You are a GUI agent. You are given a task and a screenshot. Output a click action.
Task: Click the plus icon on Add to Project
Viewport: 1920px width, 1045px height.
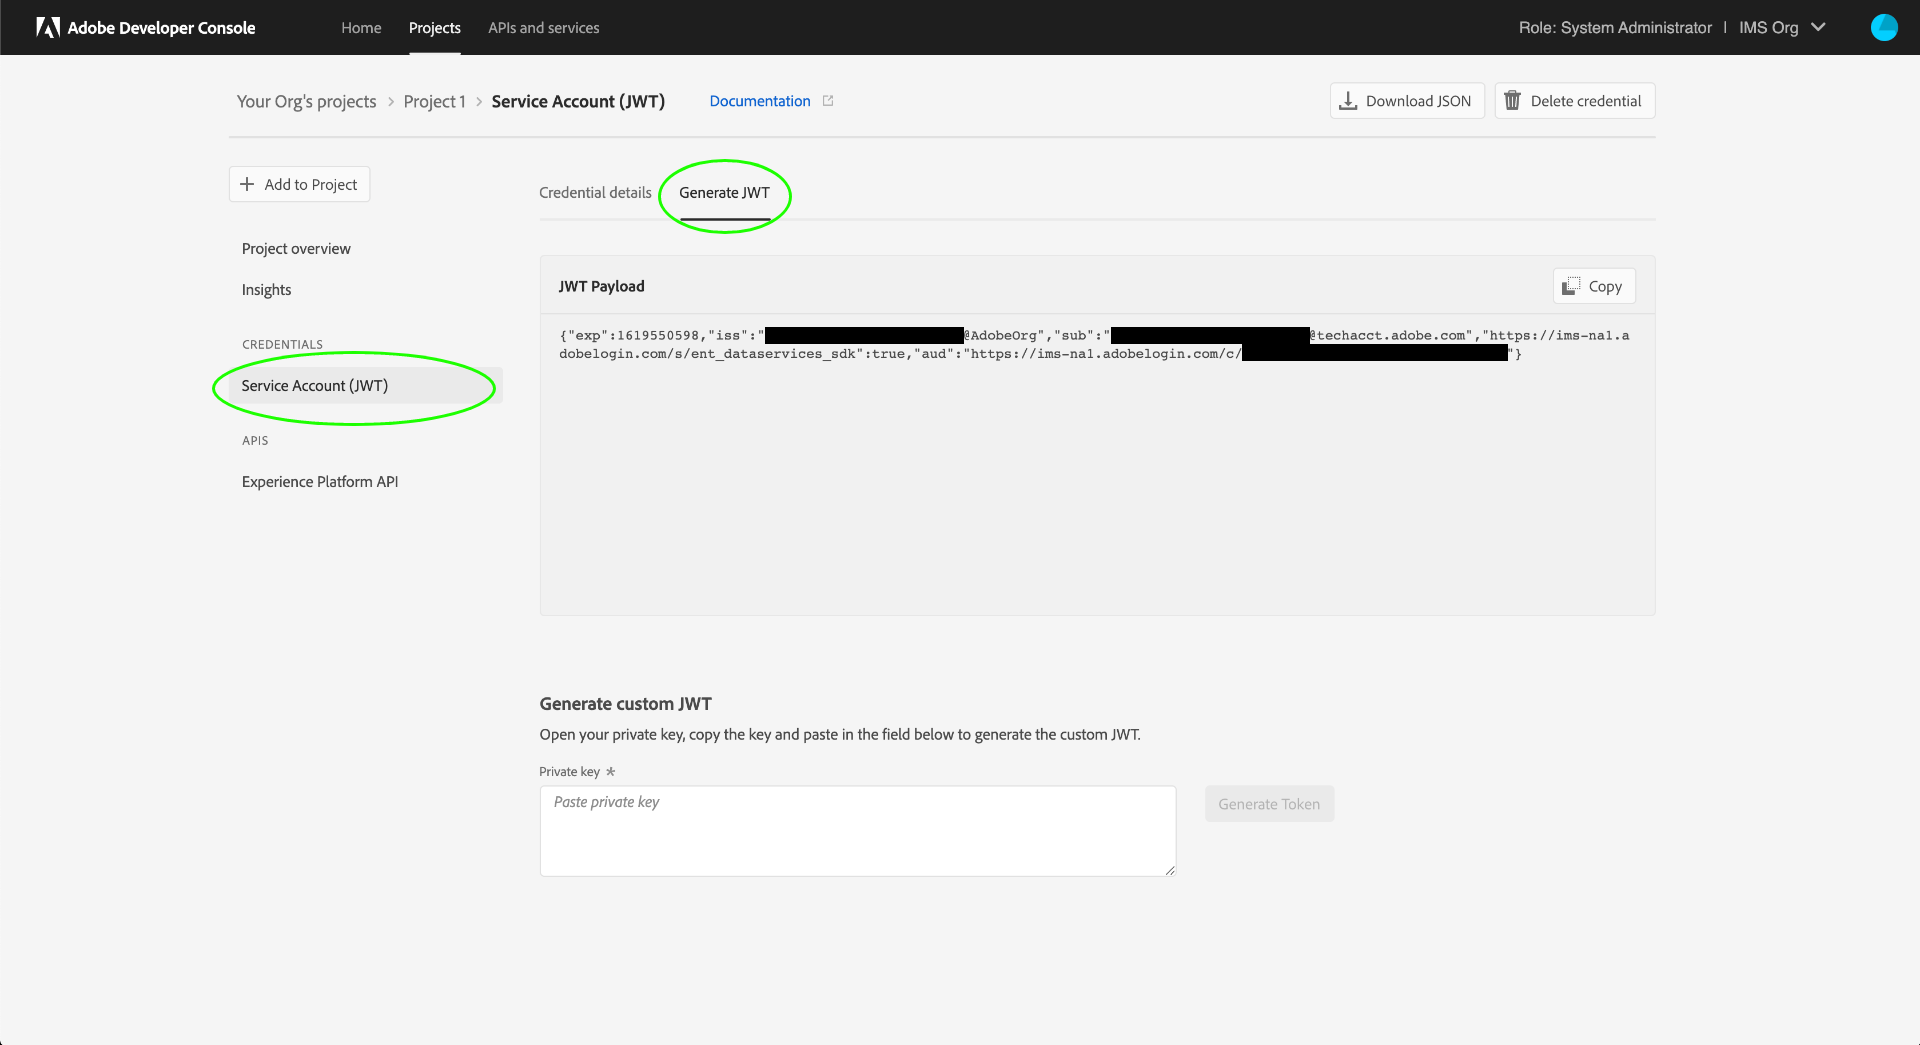(247, 184)
